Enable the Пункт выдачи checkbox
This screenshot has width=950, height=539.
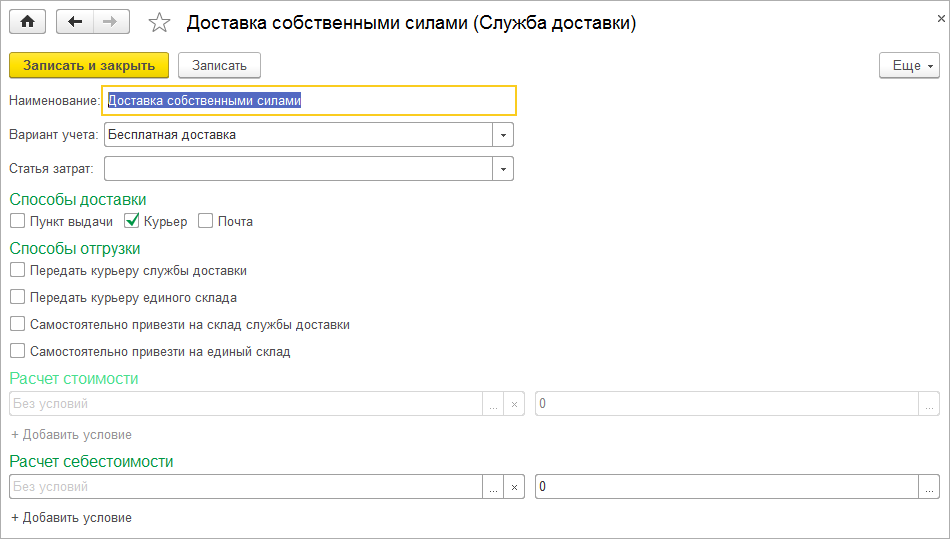(17, 221)
